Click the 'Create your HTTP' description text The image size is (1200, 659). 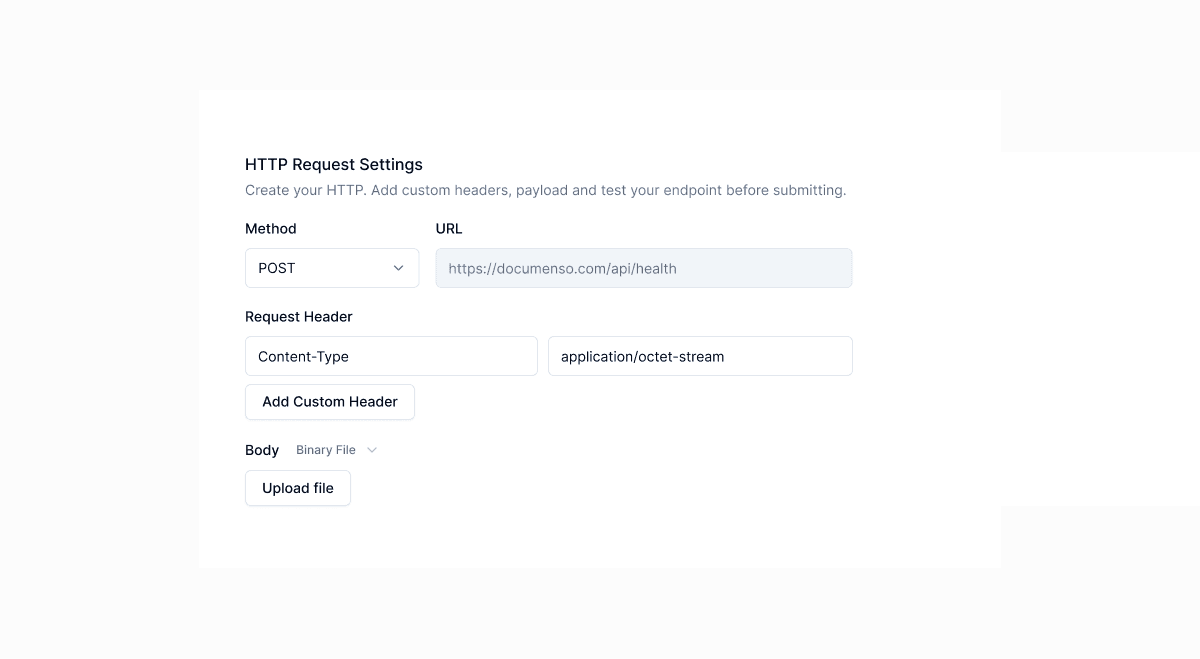tap(305, 190)
